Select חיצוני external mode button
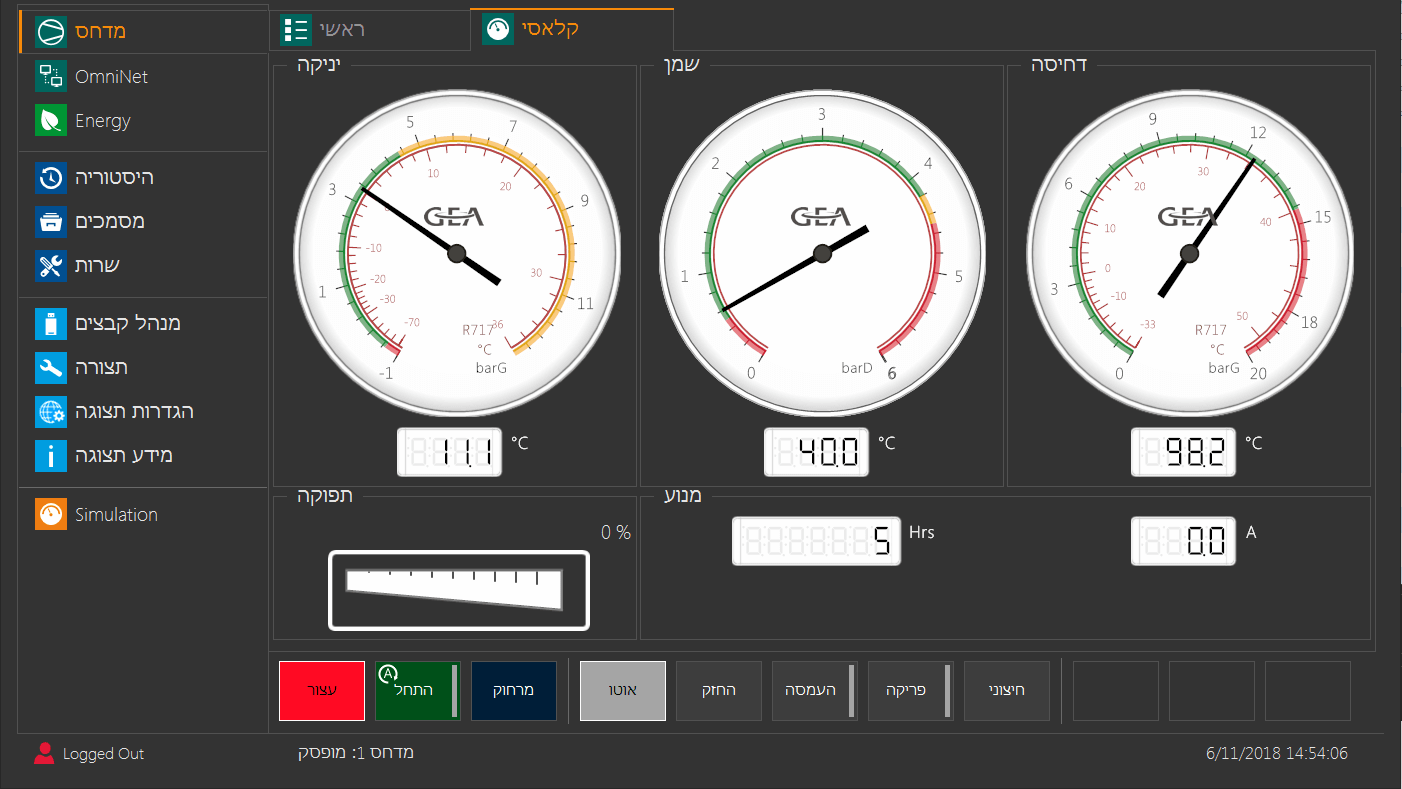 click(1007, 691)
